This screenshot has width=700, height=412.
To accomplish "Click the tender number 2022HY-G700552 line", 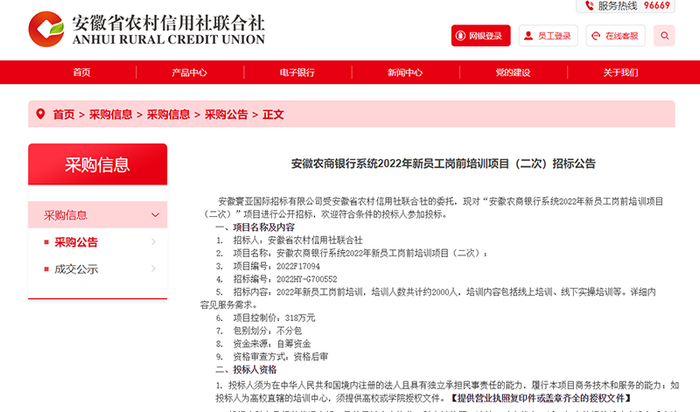I will tap(276, 279).
